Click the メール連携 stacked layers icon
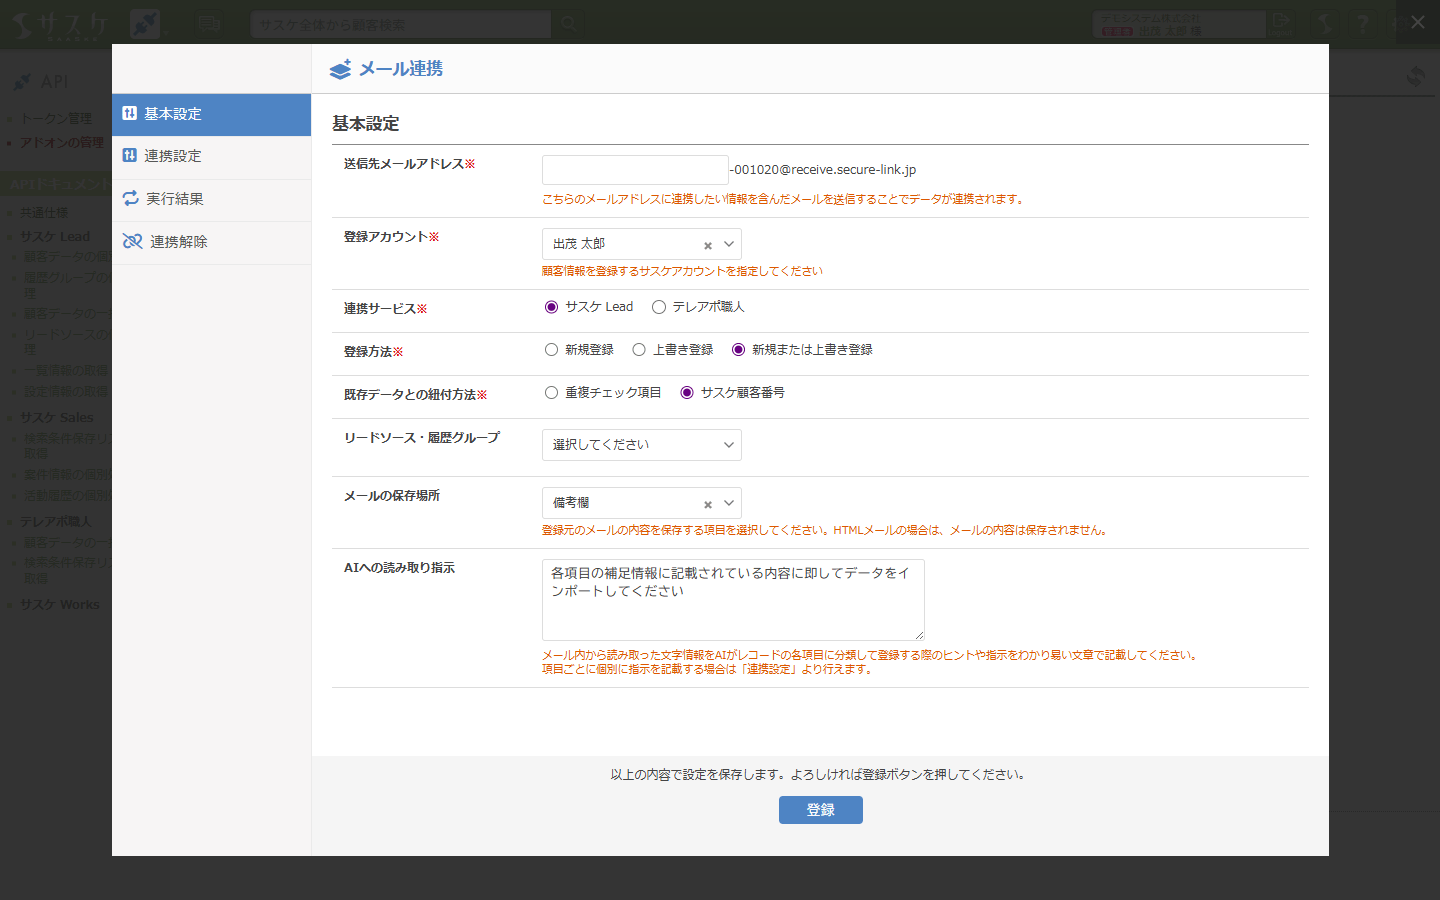 point(338,68)
